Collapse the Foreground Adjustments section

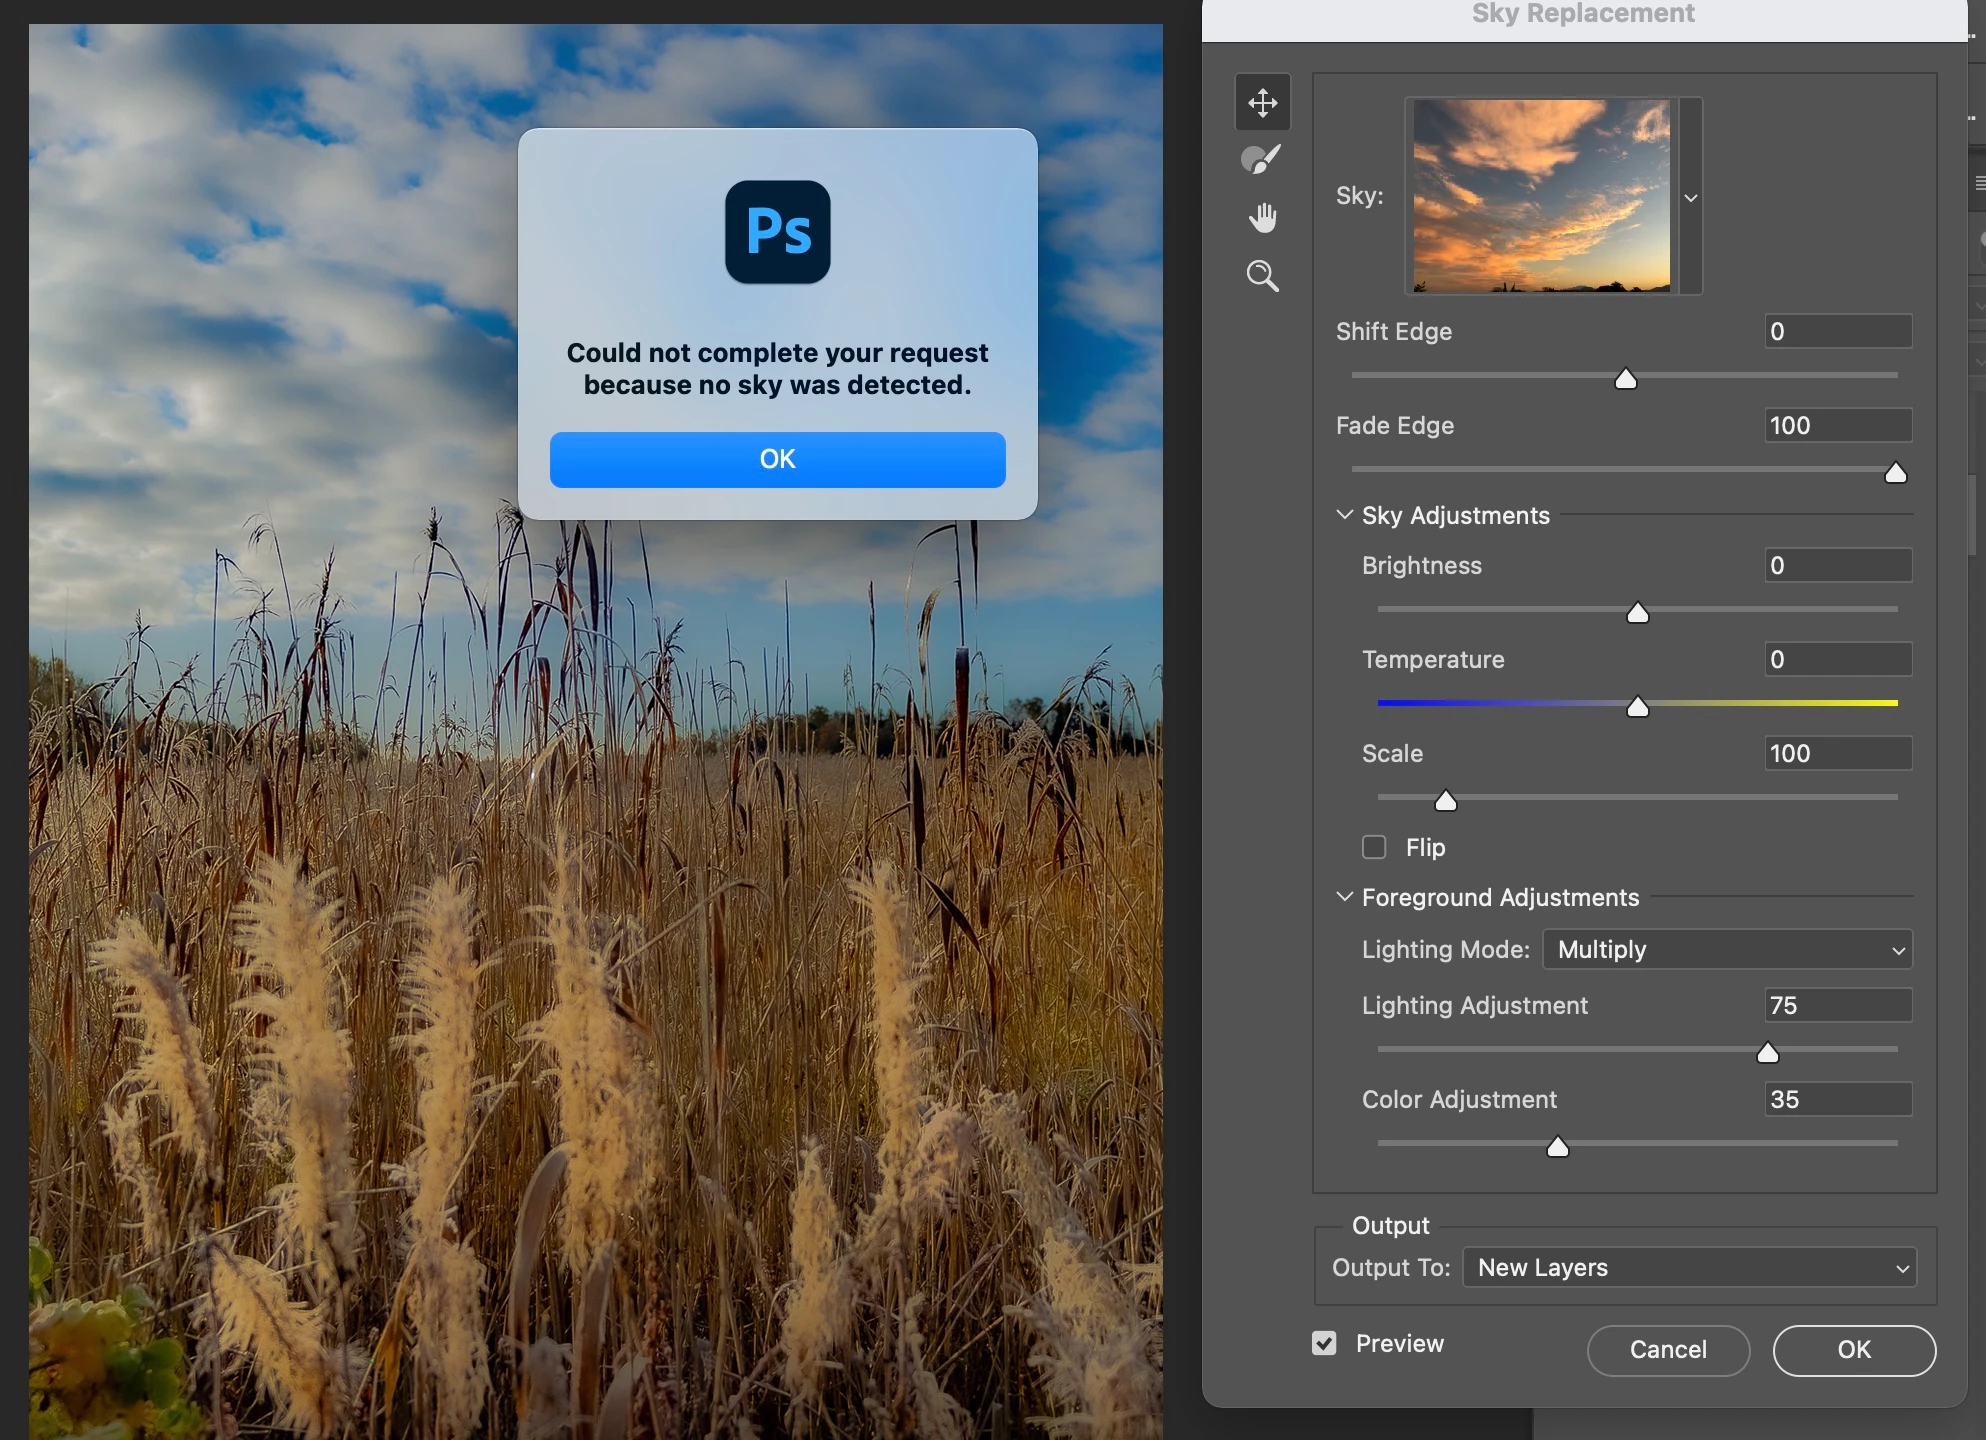click(x=1345, y=897)
